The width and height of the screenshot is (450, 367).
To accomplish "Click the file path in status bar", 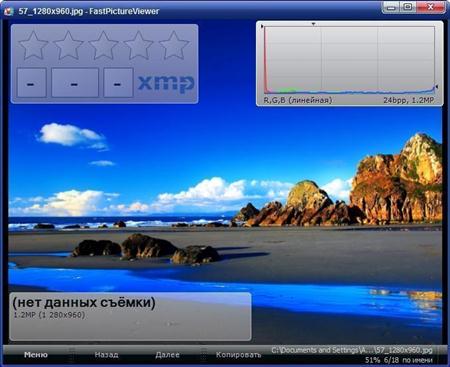I will (x=352, y=350).
